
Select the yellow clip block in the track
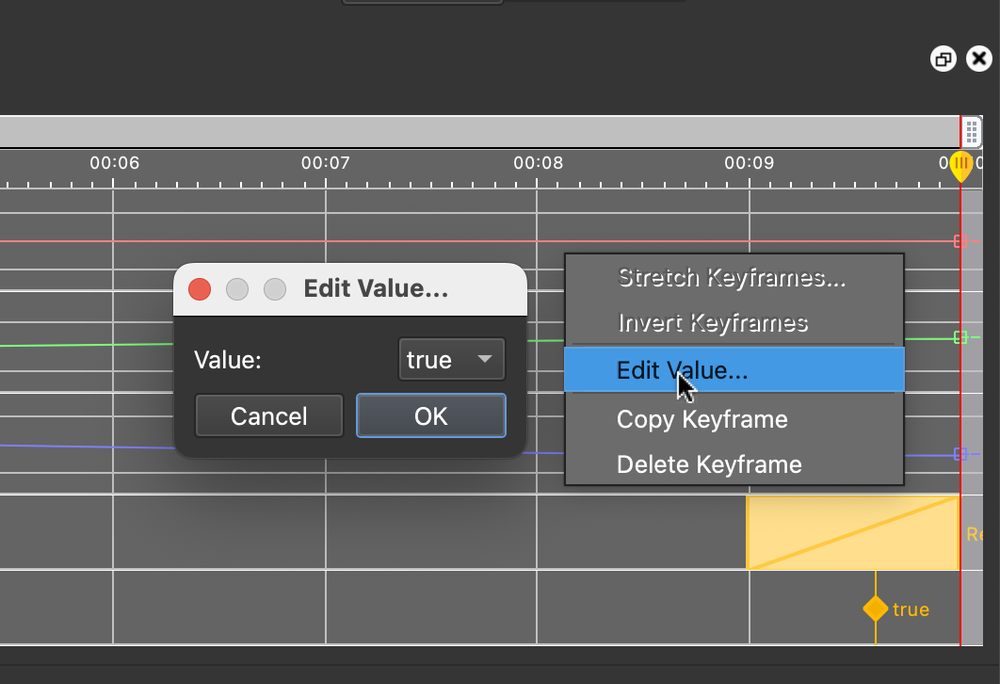click(x=852, y=533)
